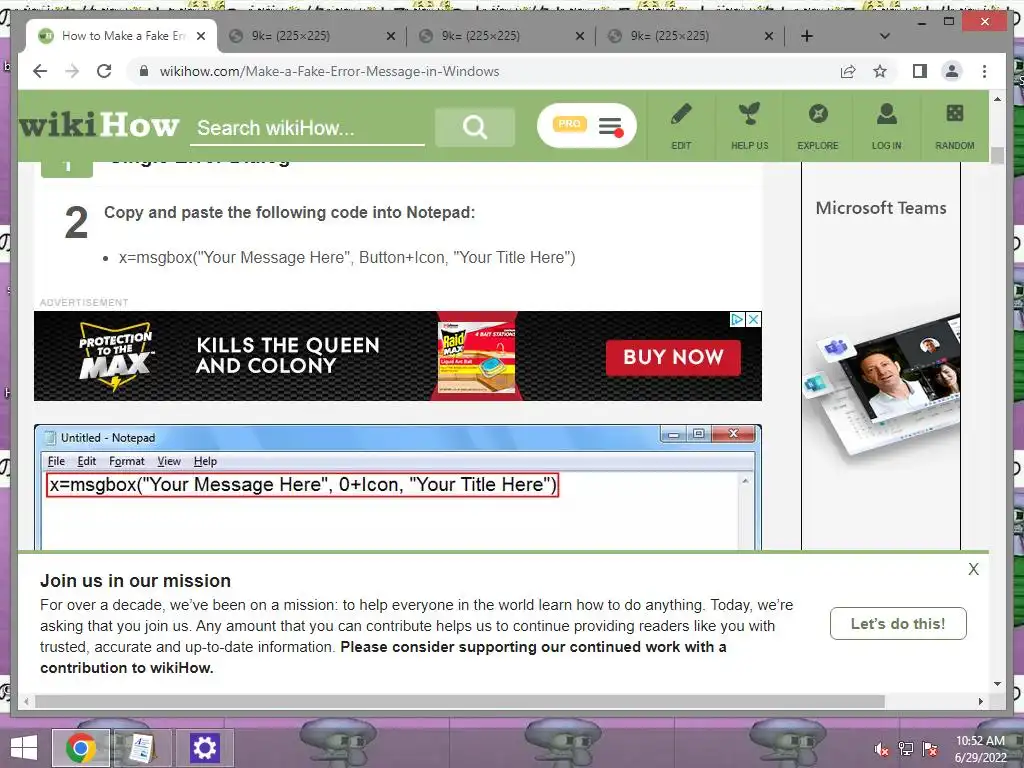1024x768 pixels.
Task: Open the document app on the taskbar
Action: click(x=141, y=748)
